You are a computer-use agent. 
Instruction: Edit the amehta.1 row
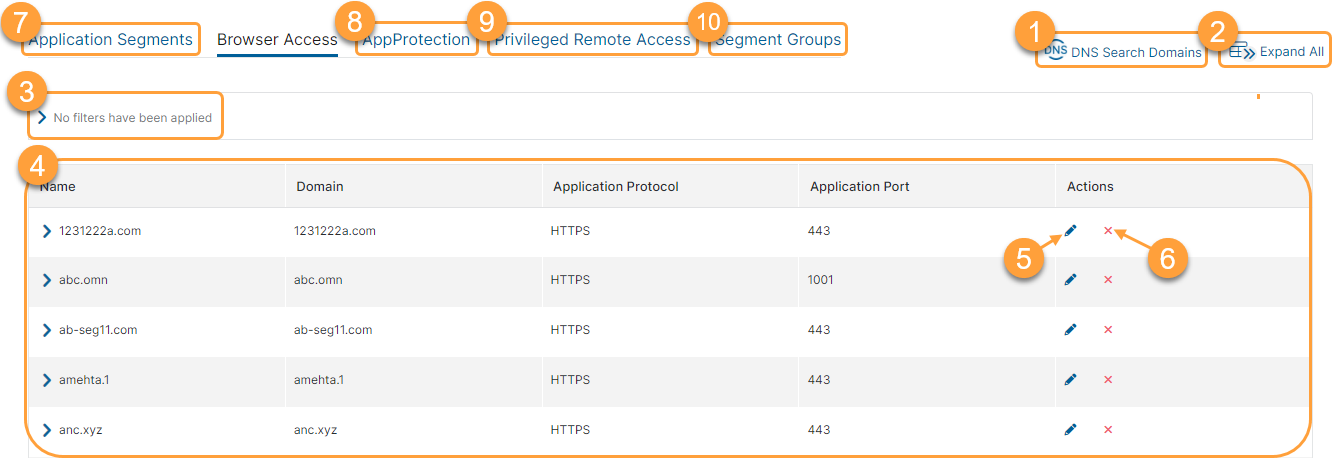(1071, 380)
